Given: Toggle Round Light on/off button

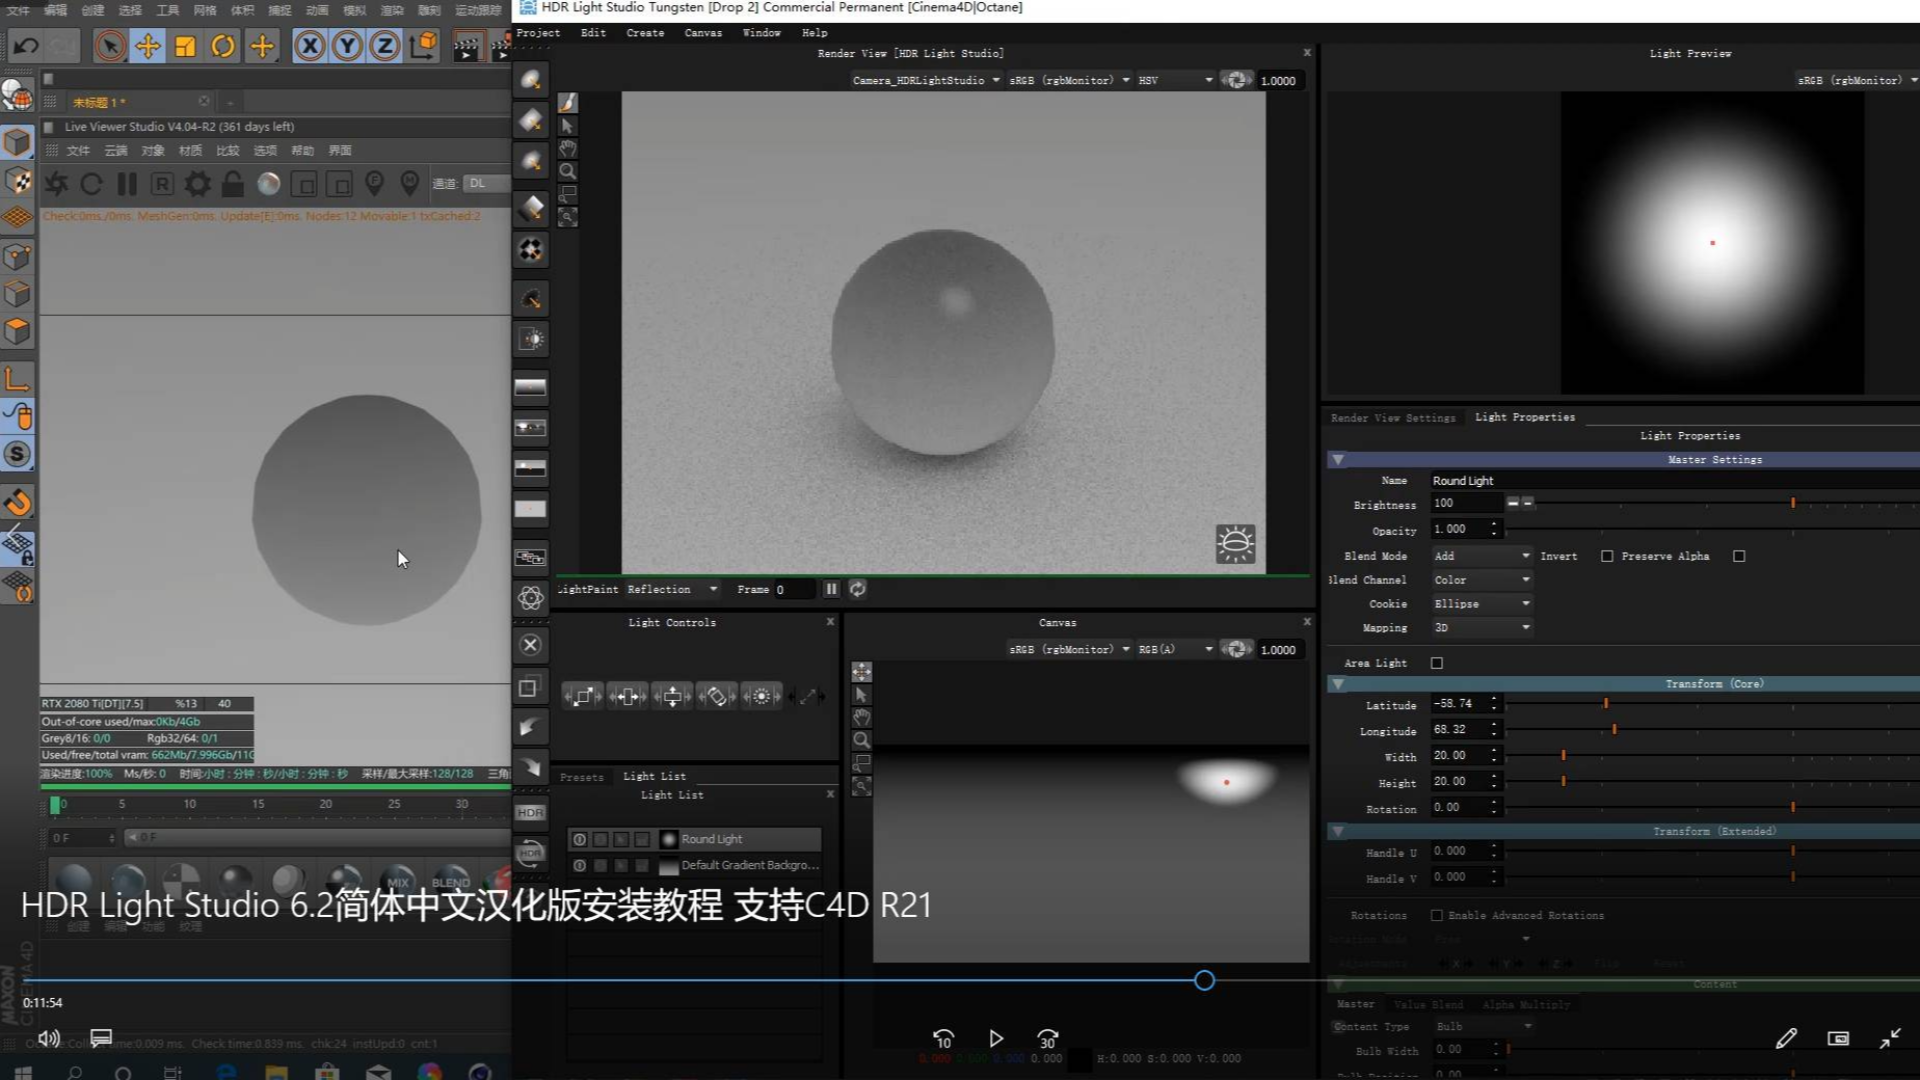Looking at the screenshot, I should point(579,839).
